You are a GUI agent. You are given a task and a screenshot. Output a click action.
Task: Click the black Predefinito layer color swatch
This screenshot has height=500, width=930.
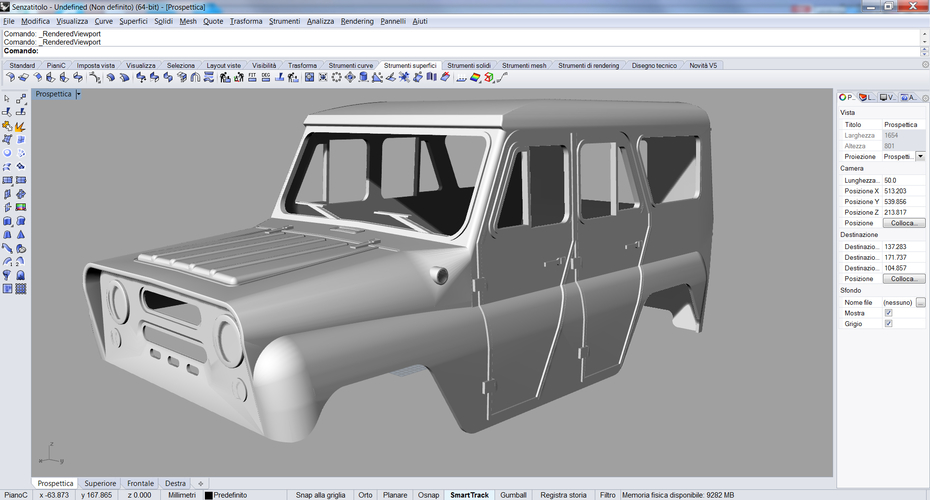tap(208, 495)
